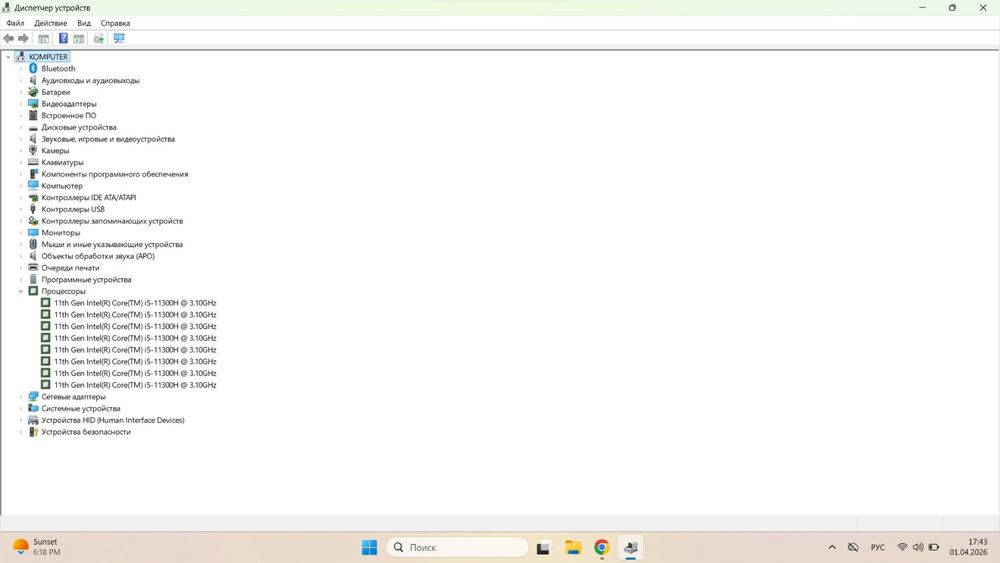Select Программные устройства row

(x=86, y=279)
